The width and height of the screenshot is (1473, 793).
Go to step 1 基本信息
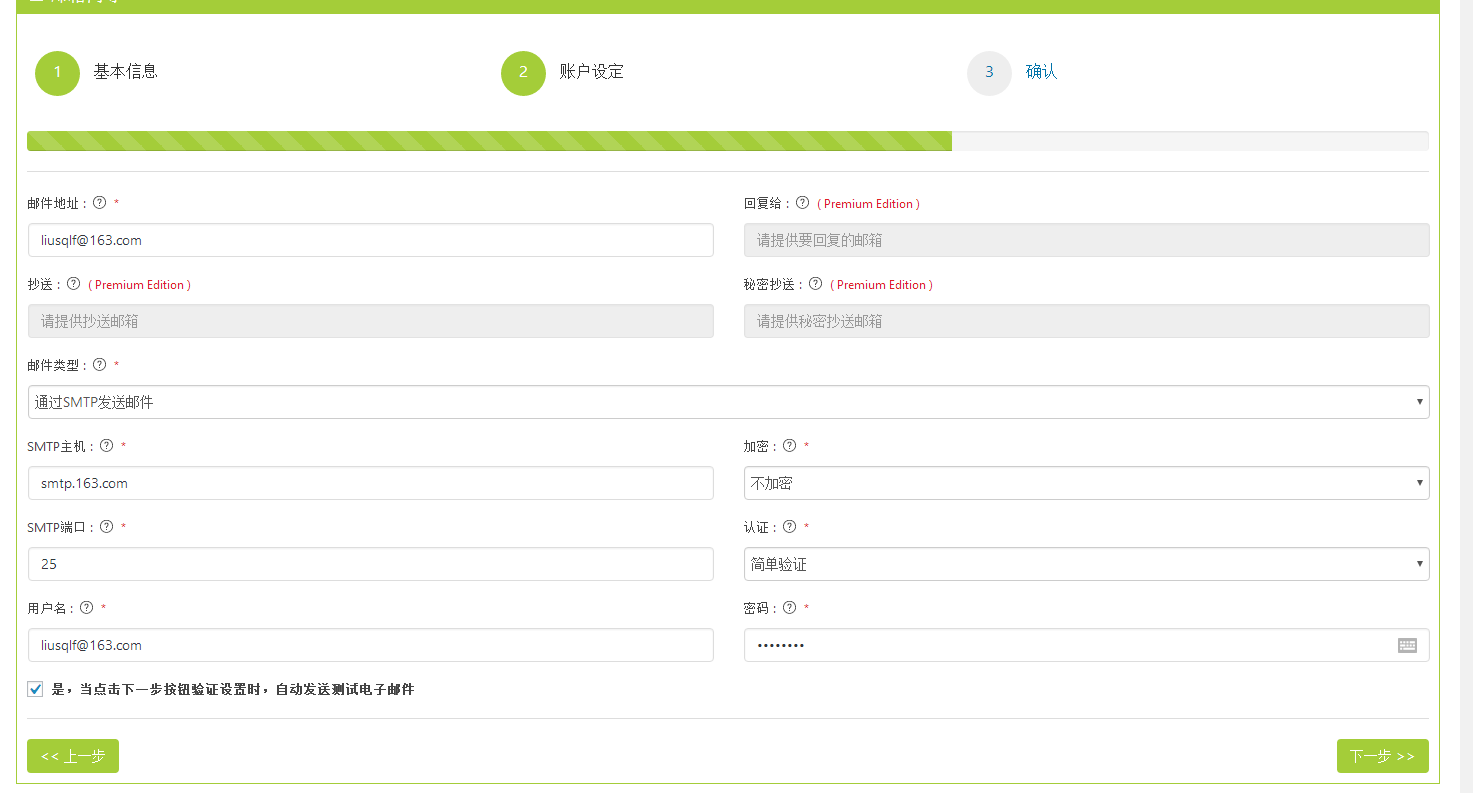(58, 73)
